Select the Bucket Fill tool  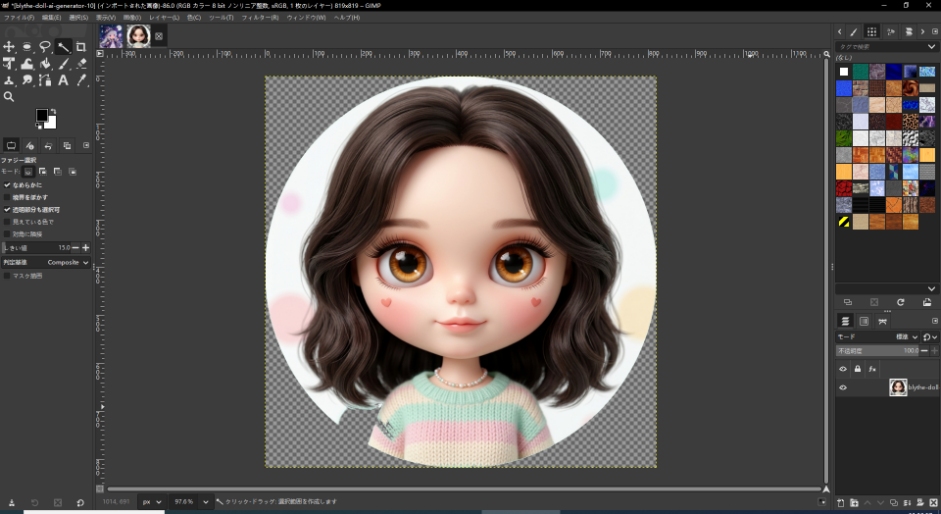[45, 64]
